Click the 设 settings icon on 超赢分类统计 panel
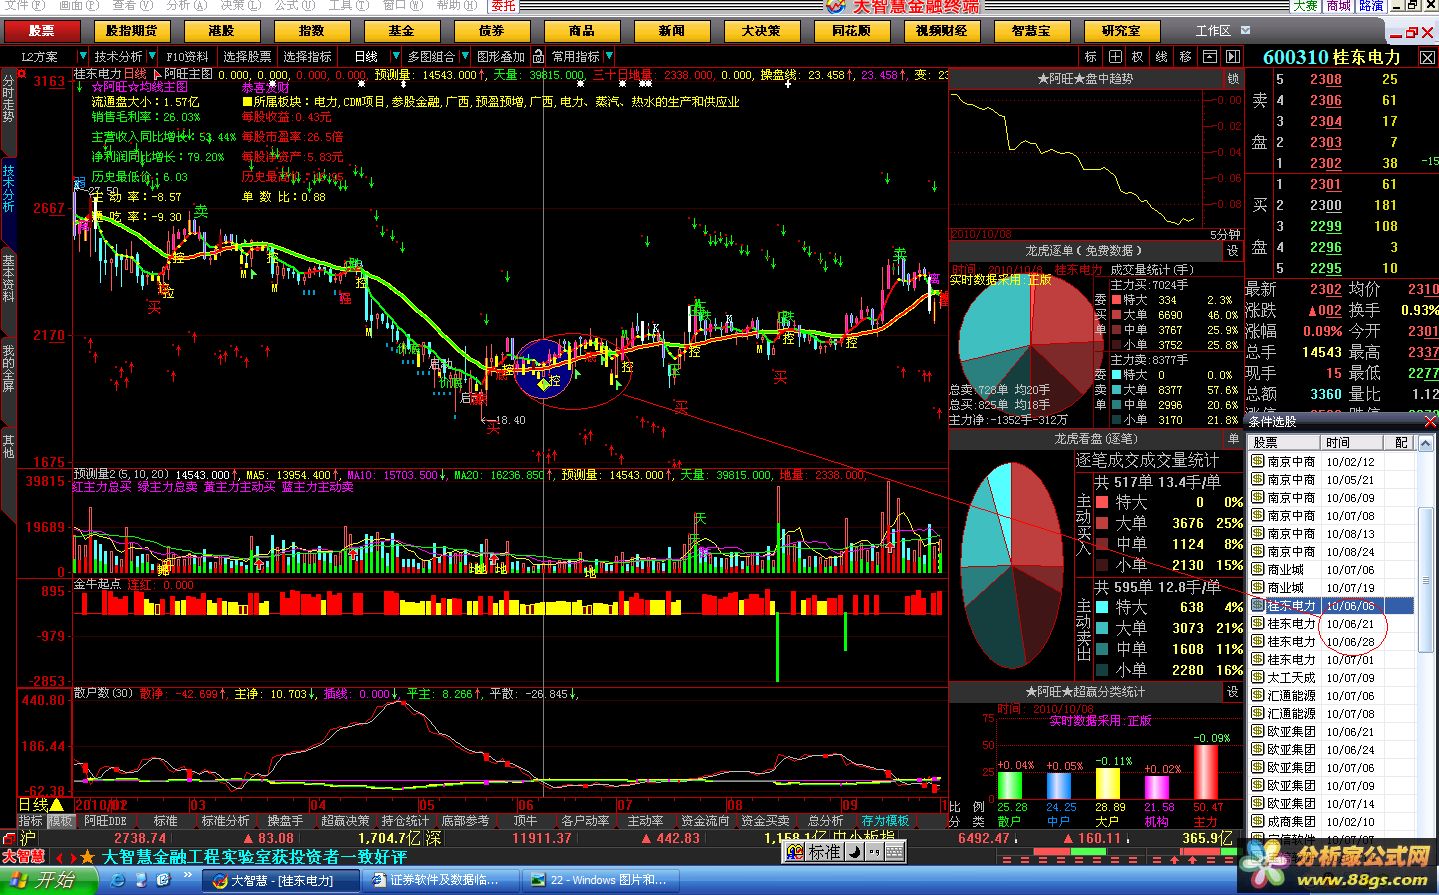 pos(1233,691)
